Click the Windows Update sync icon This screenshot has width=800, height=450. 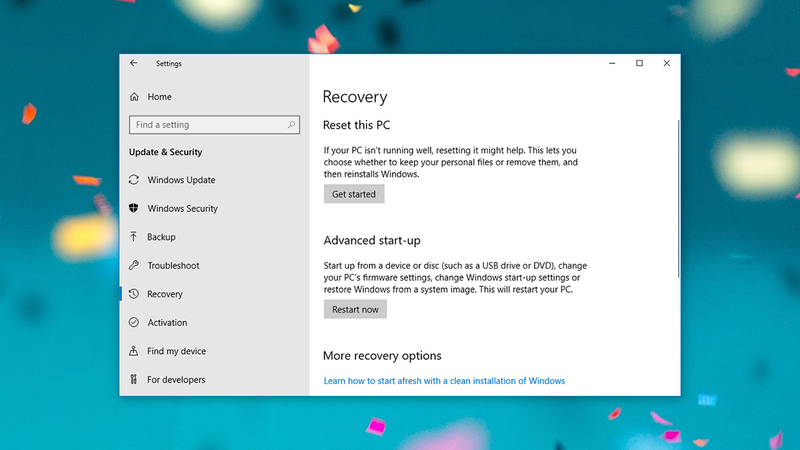tap(134, 180)
